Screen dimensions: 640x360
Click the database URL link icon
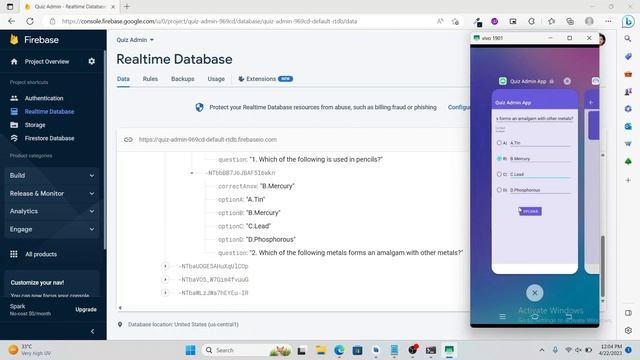click(128, 140)
